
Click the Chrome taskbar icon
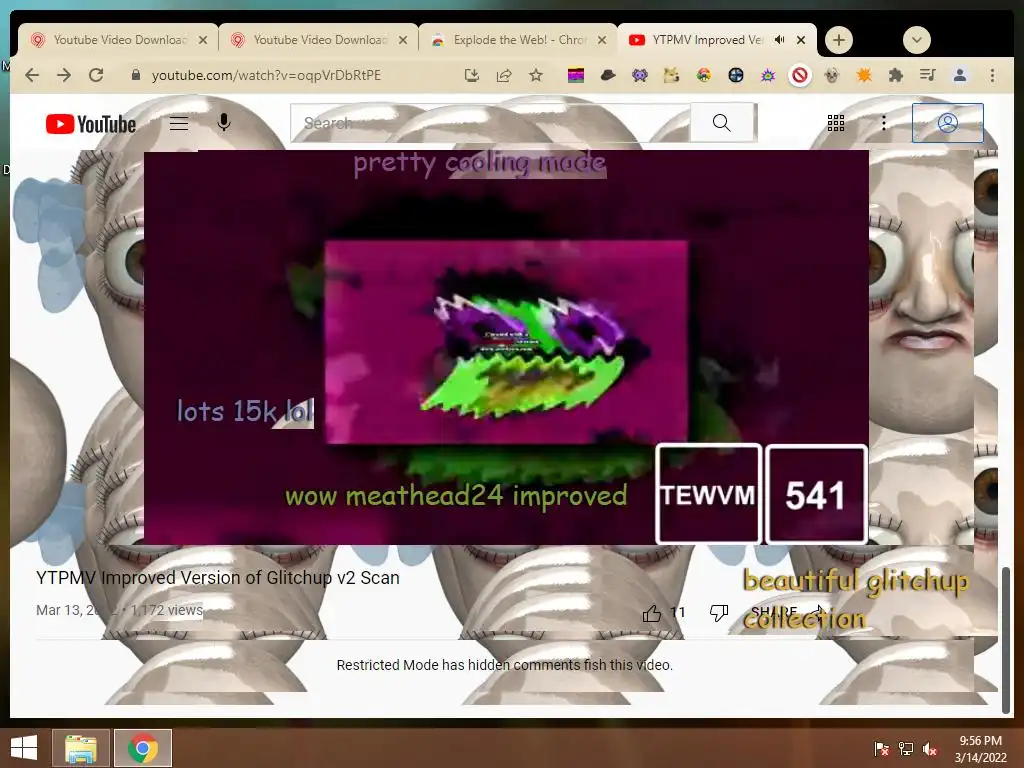143,748
